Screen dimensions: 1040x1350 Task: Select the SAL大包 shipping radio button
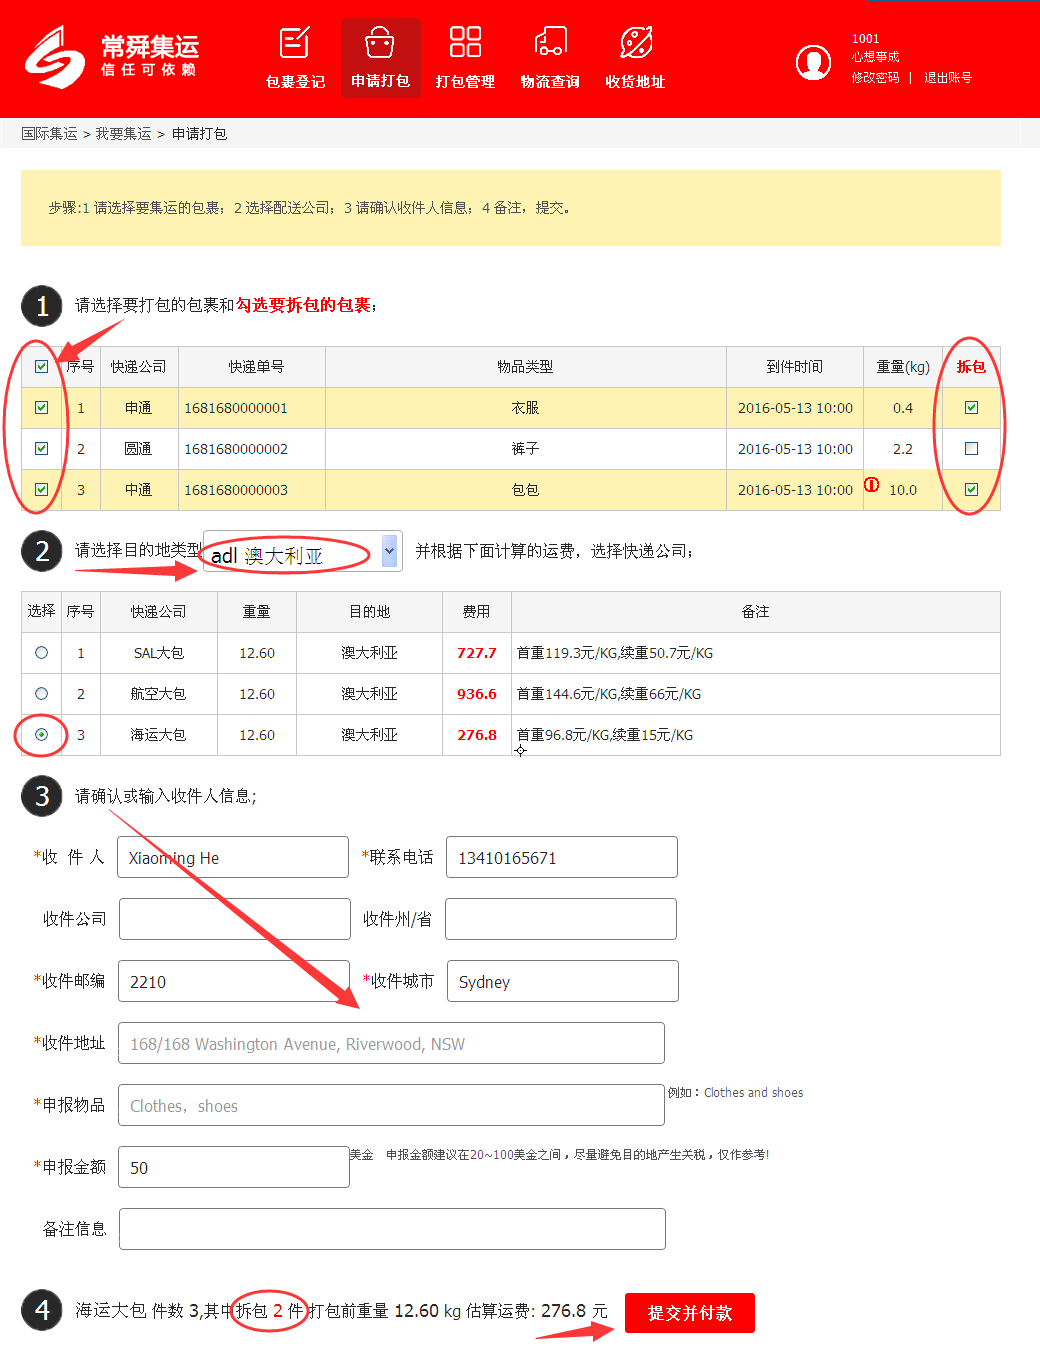tap(41, 653)
